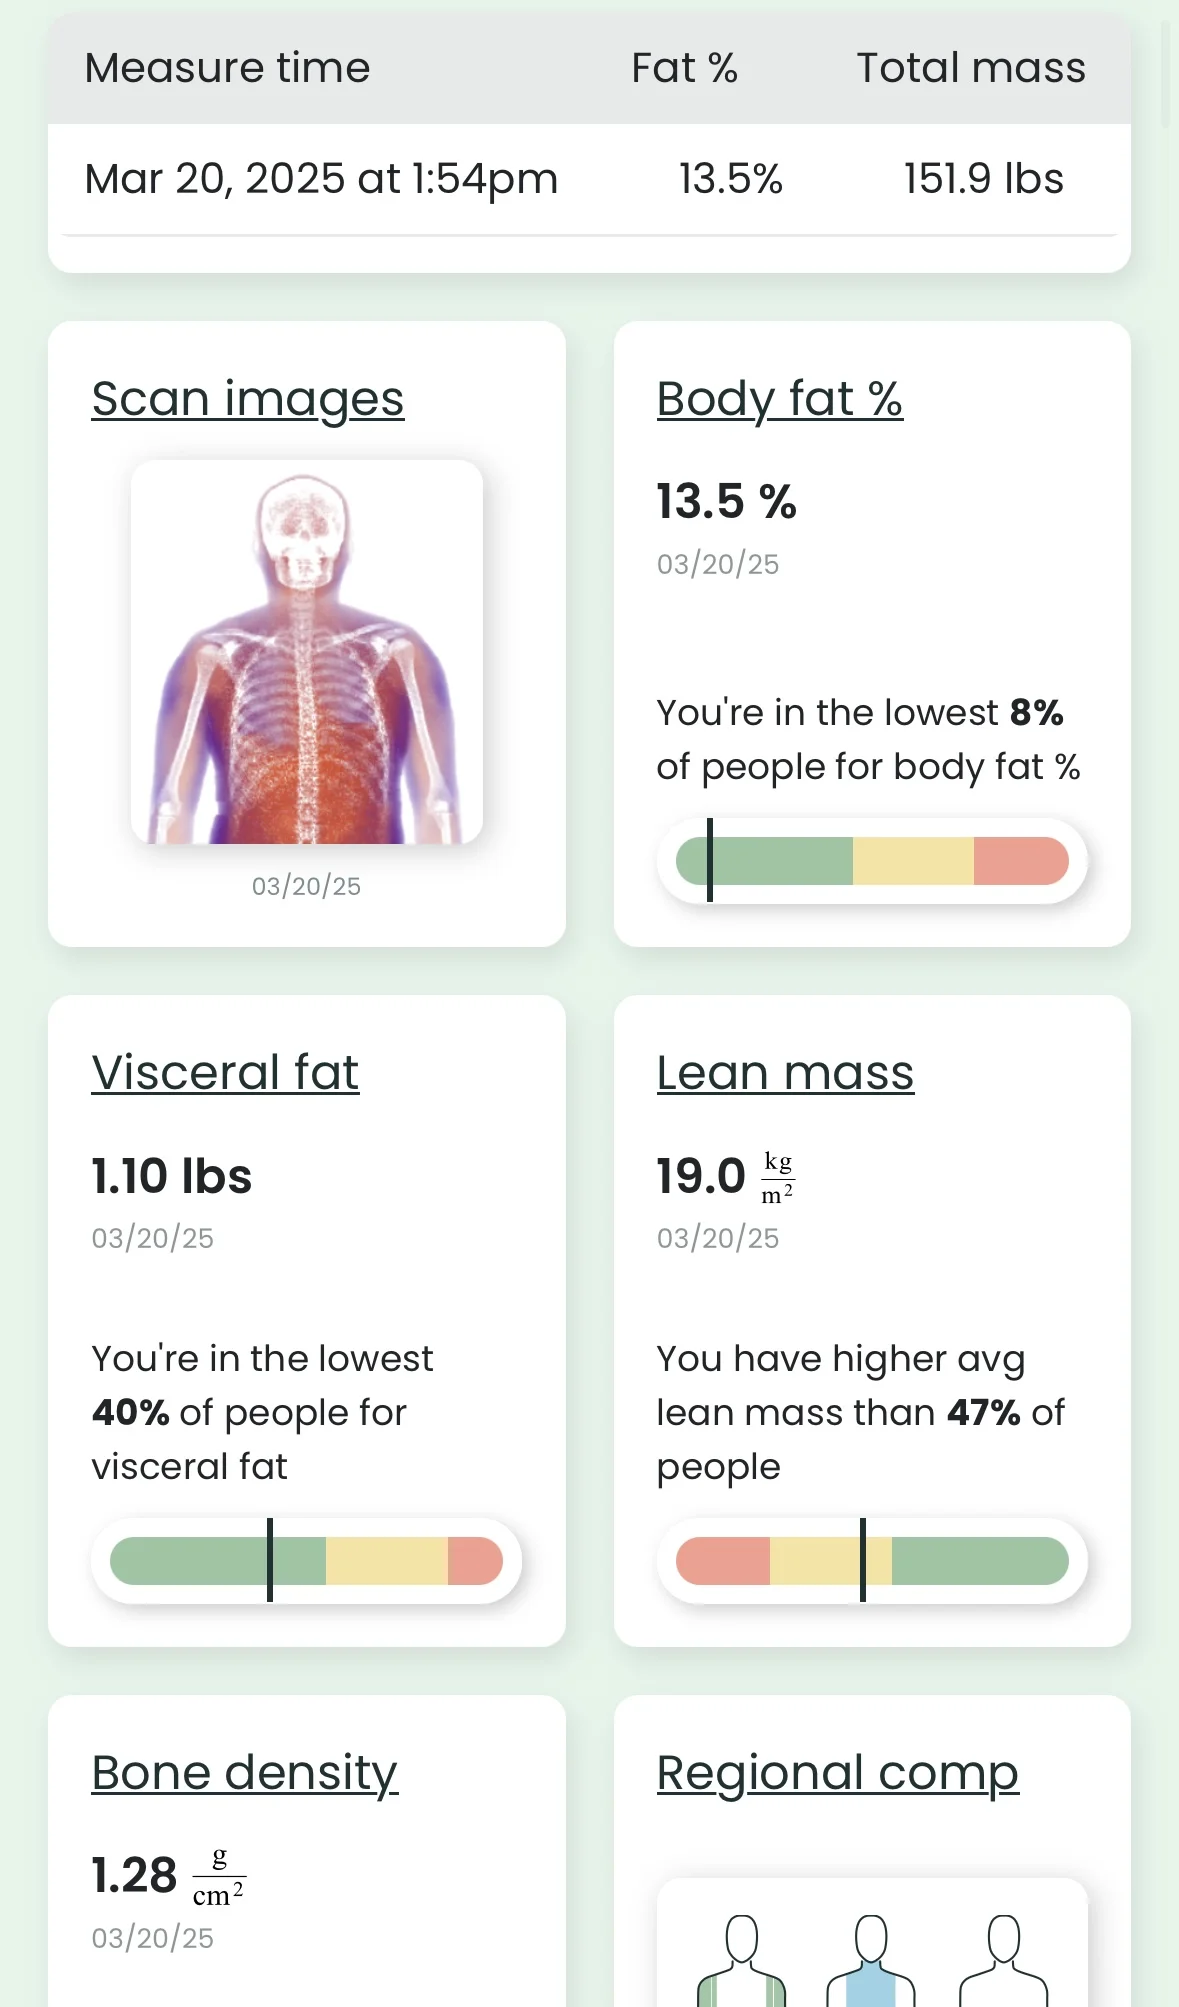Open the Scan images link
1179x2007 pixels.
point(248,399)
